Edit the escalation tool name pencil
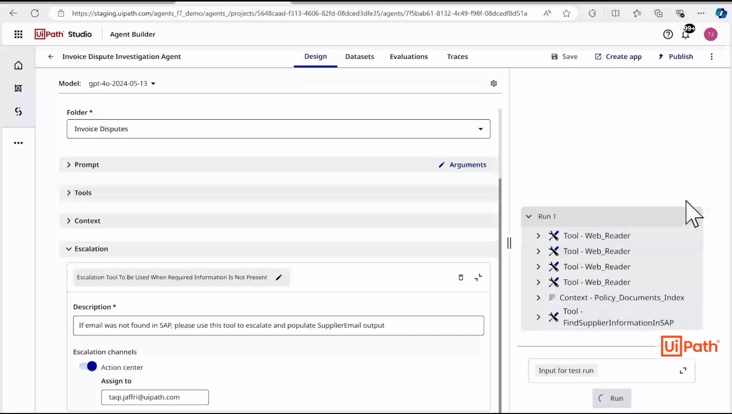The height and width of the screenshot is (414, 732). [279, 277]
